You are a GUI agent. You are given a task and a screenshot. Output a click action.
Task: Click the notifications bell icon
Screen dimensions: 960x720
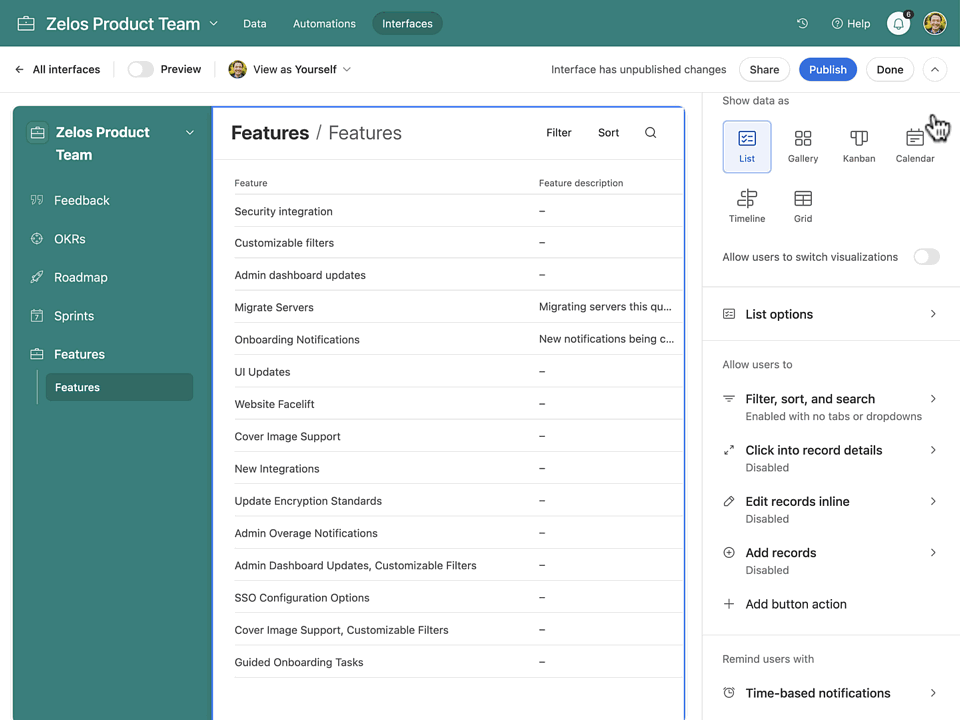point(897,23)
